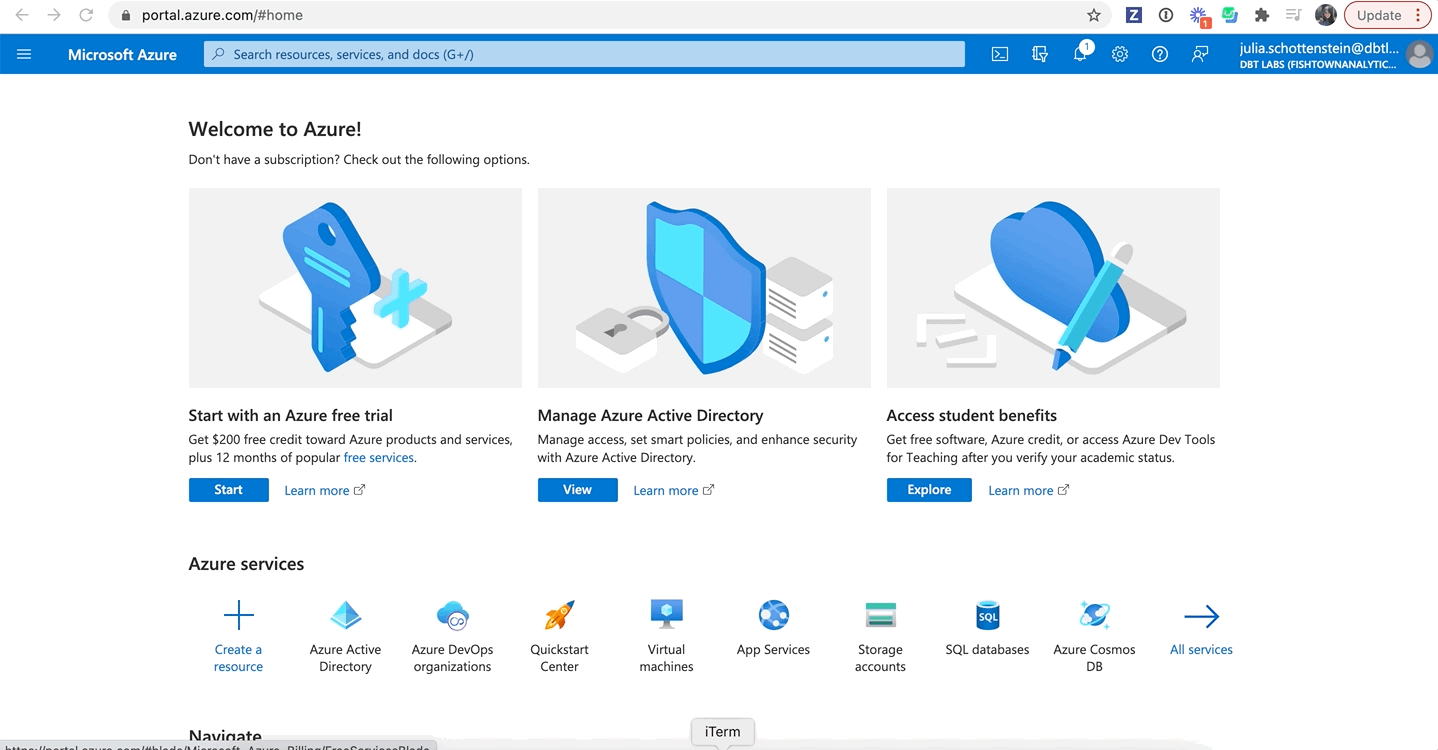Open the Help question mark icon
Screen dimensions: 1438x750
coord(1160,54)
